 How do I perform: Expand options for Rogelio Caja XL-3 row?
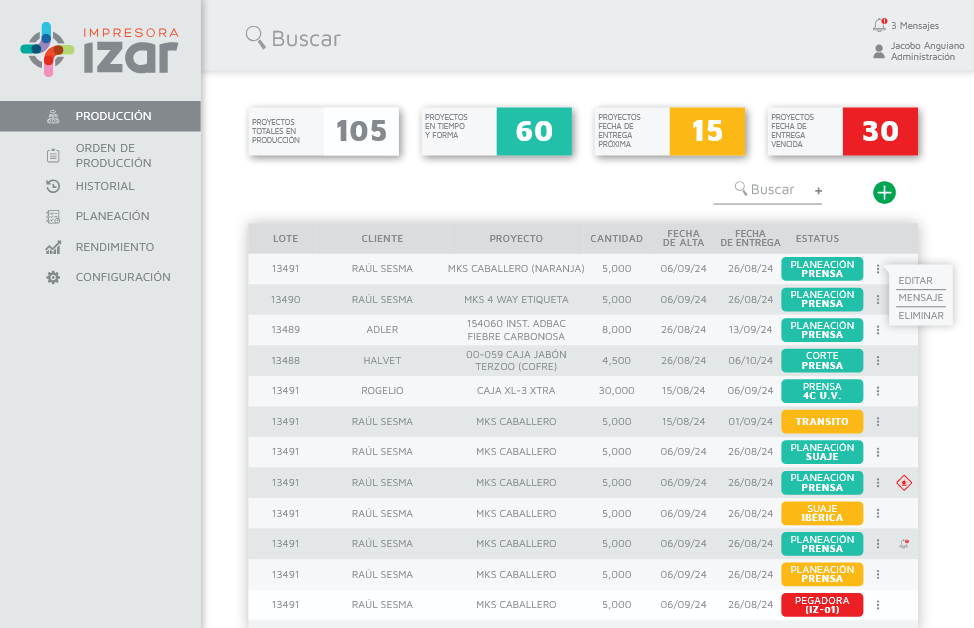878,391
